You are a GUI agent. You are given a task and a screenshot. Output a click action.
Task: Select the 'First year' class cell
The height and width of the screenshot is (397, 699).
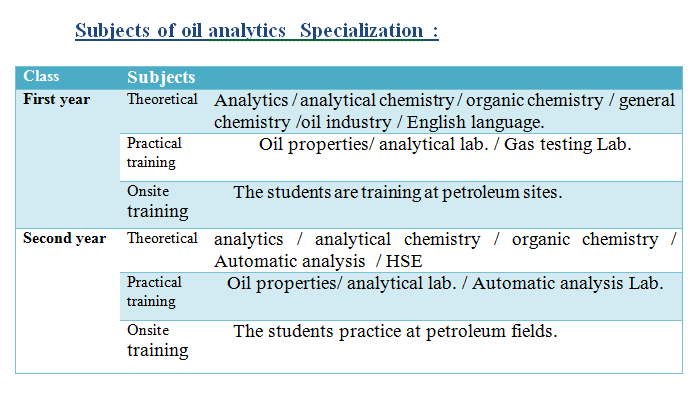57,99
